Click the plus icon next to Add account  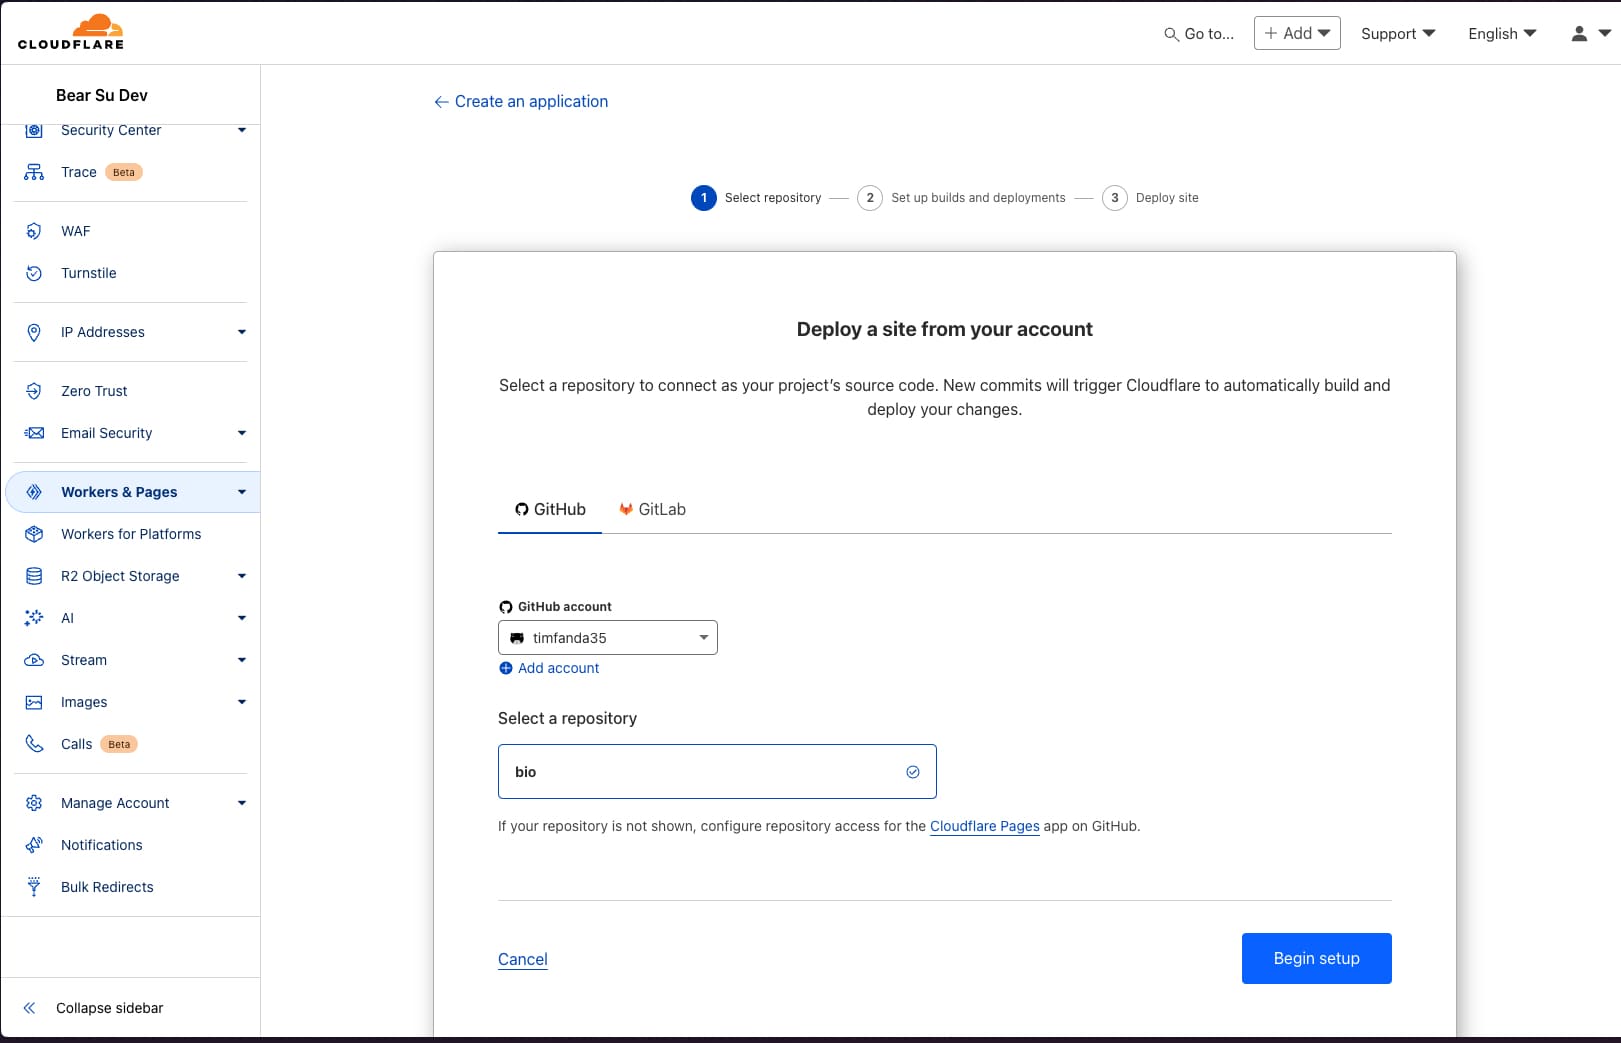[x=506, y=668]
